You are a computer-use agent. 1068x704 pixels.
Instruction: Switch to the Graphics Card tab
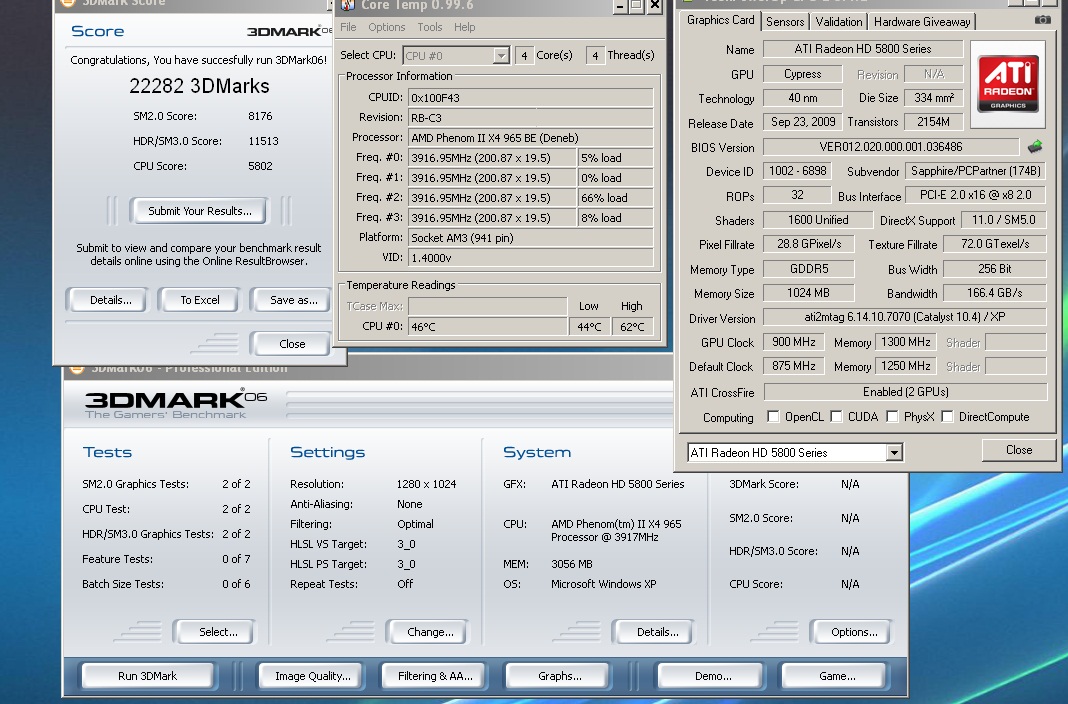pos(721,20)
